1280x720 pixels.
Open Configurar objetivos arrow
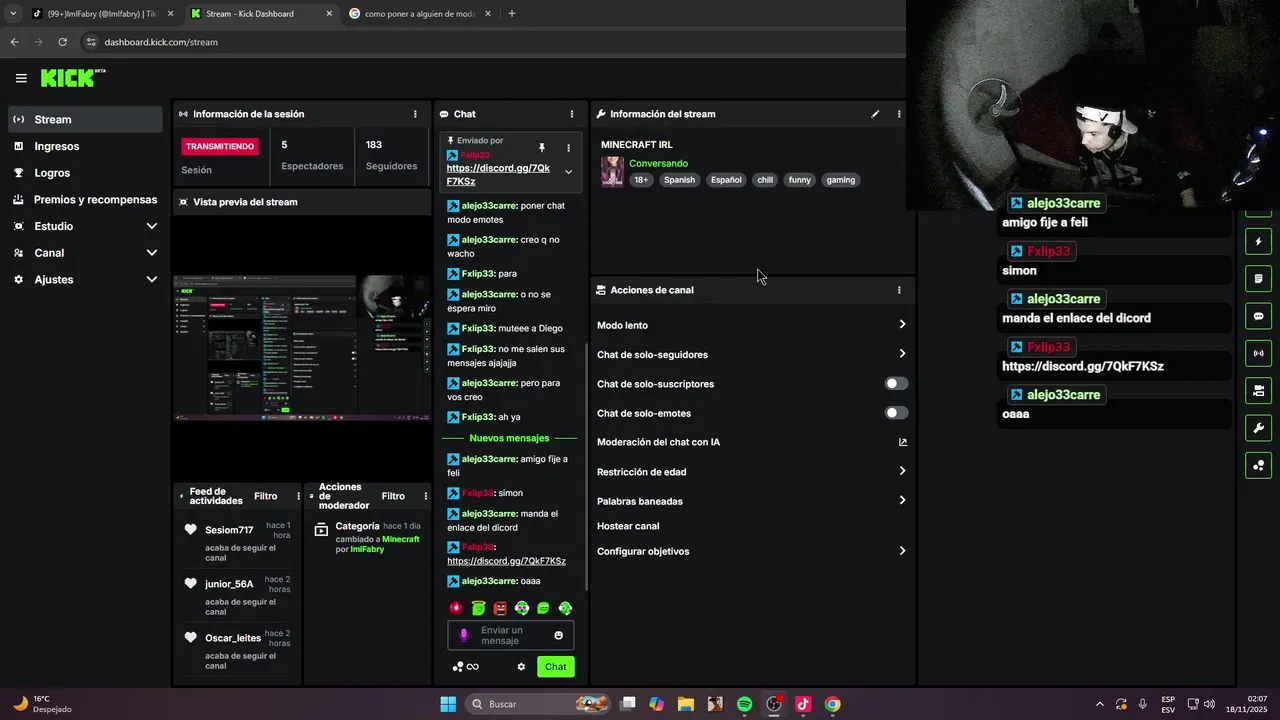pyautogui.click(x=902, y=551)
